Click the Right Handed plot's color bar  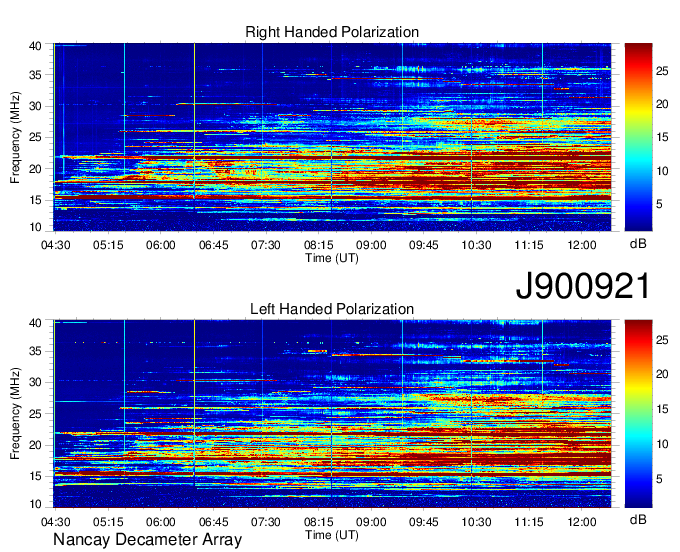point(638,137)
